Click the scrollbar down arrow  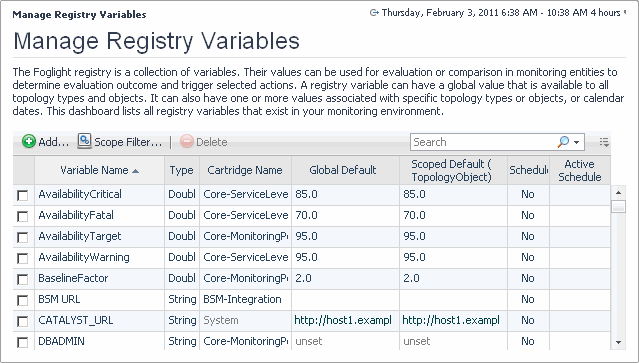coord(618,342)
